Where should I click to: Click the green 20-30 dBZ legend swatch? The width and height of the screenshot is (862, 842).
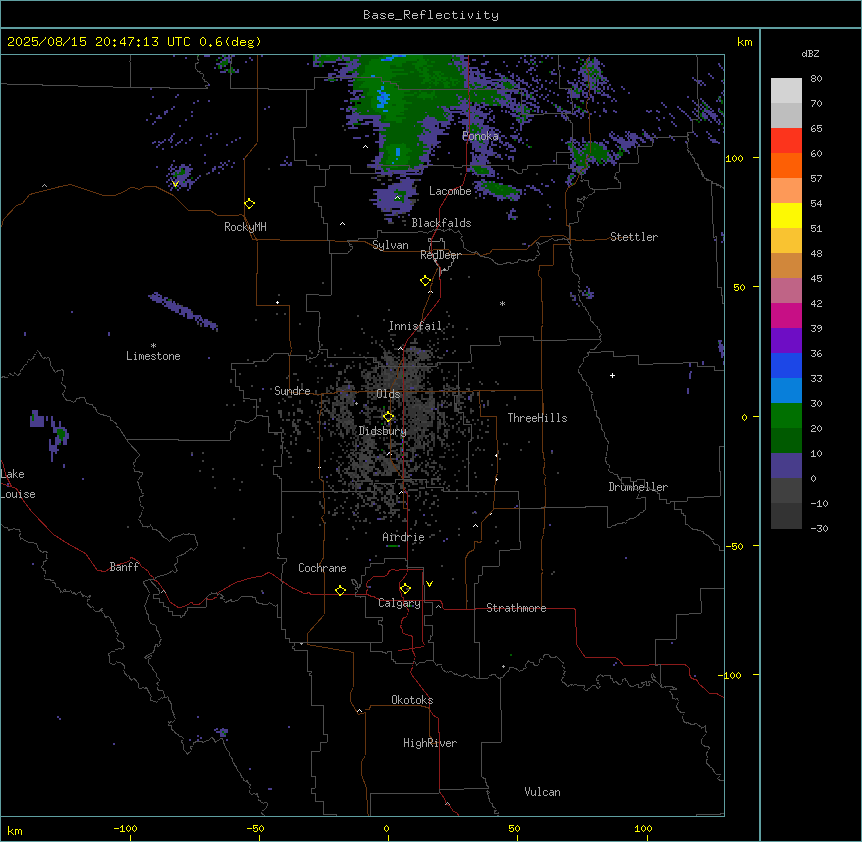click(786, 416)
